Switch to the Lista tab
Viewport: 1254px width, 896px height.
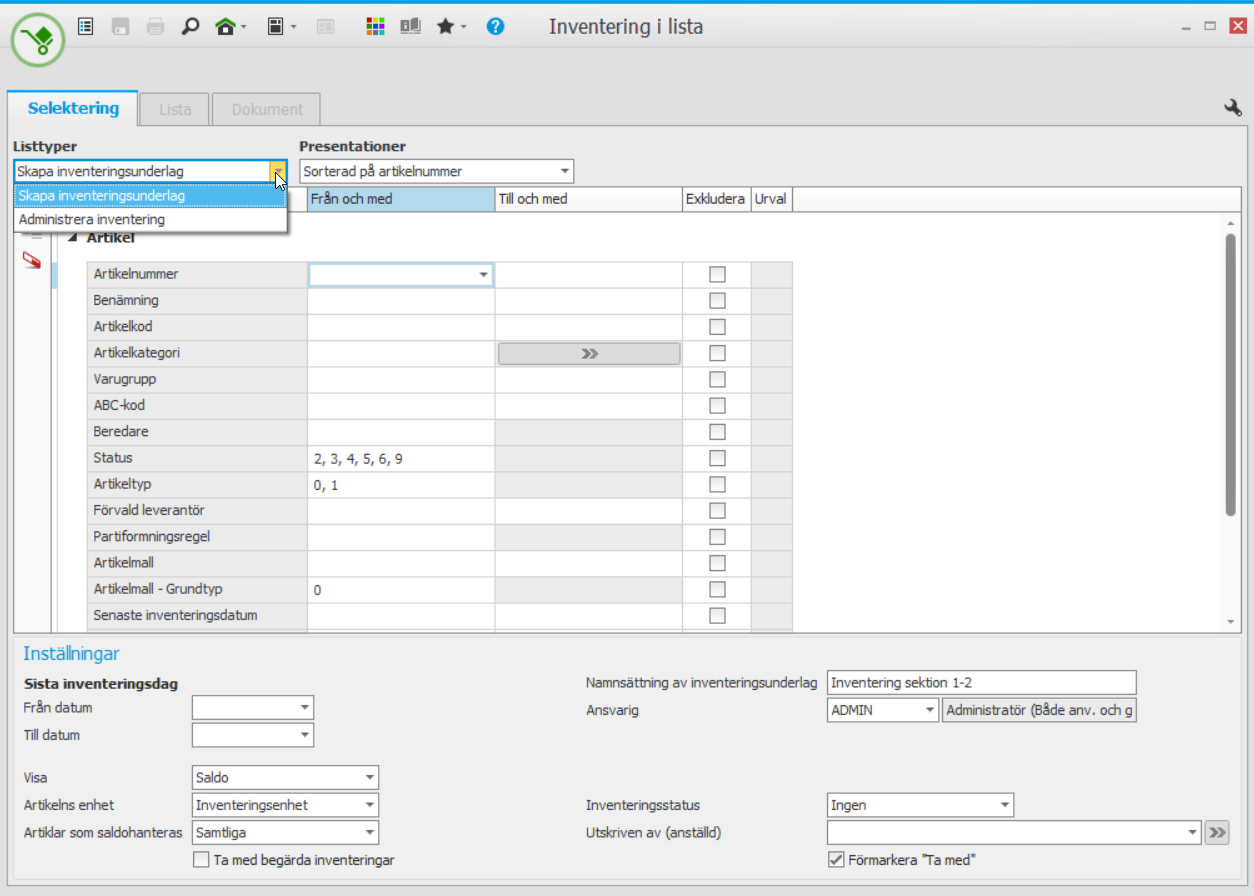175,110
